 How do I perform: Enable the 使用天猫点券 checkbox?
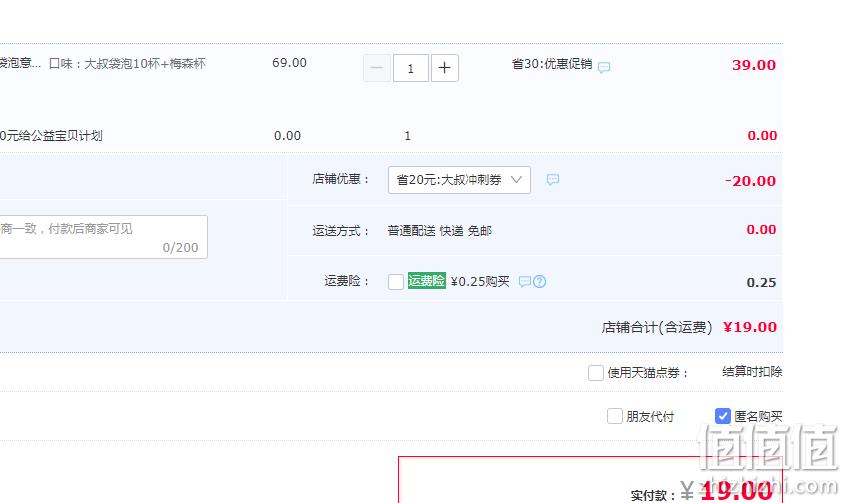pyautogui.click(x=596, y=373)
